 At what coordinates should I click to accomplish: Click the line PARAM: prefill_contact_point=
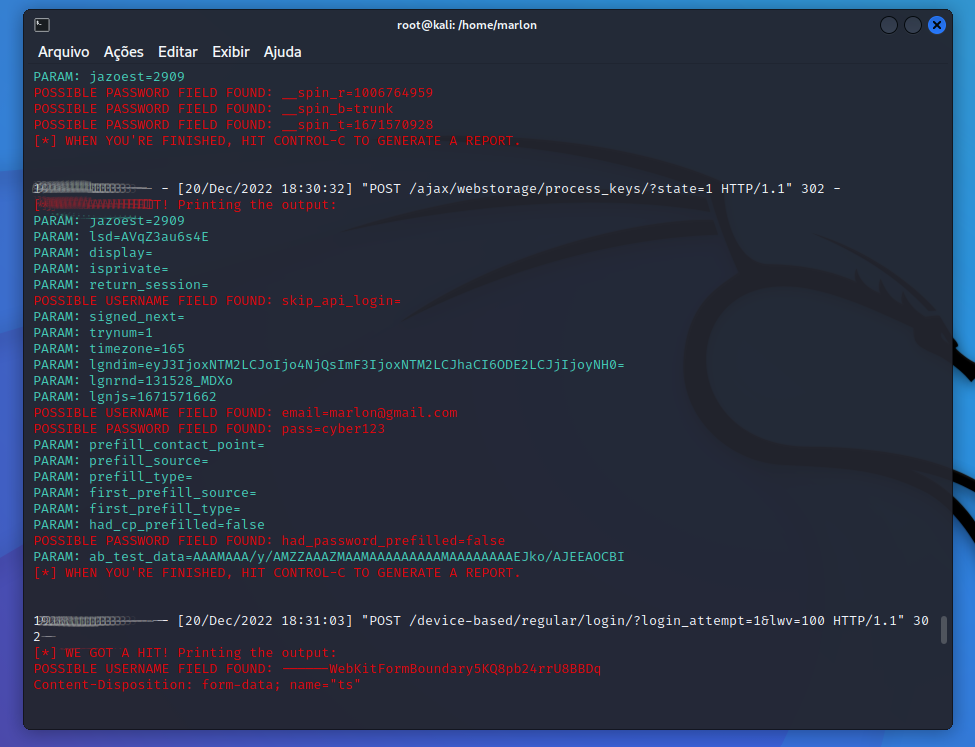(x=149, y=445)
